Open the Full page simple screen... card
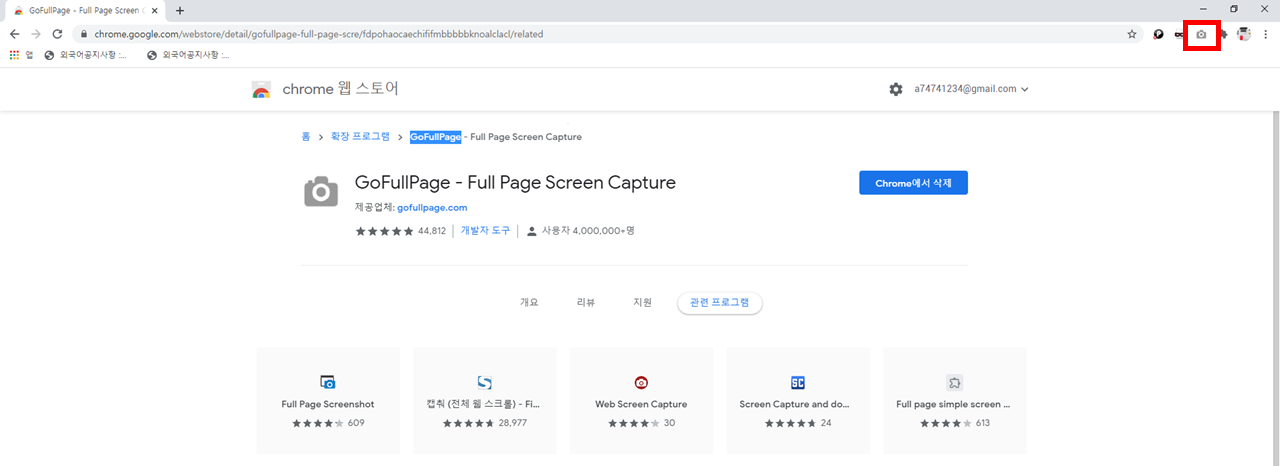The image size is (1280, 466). pyautogui.click(x=954, y=400)
